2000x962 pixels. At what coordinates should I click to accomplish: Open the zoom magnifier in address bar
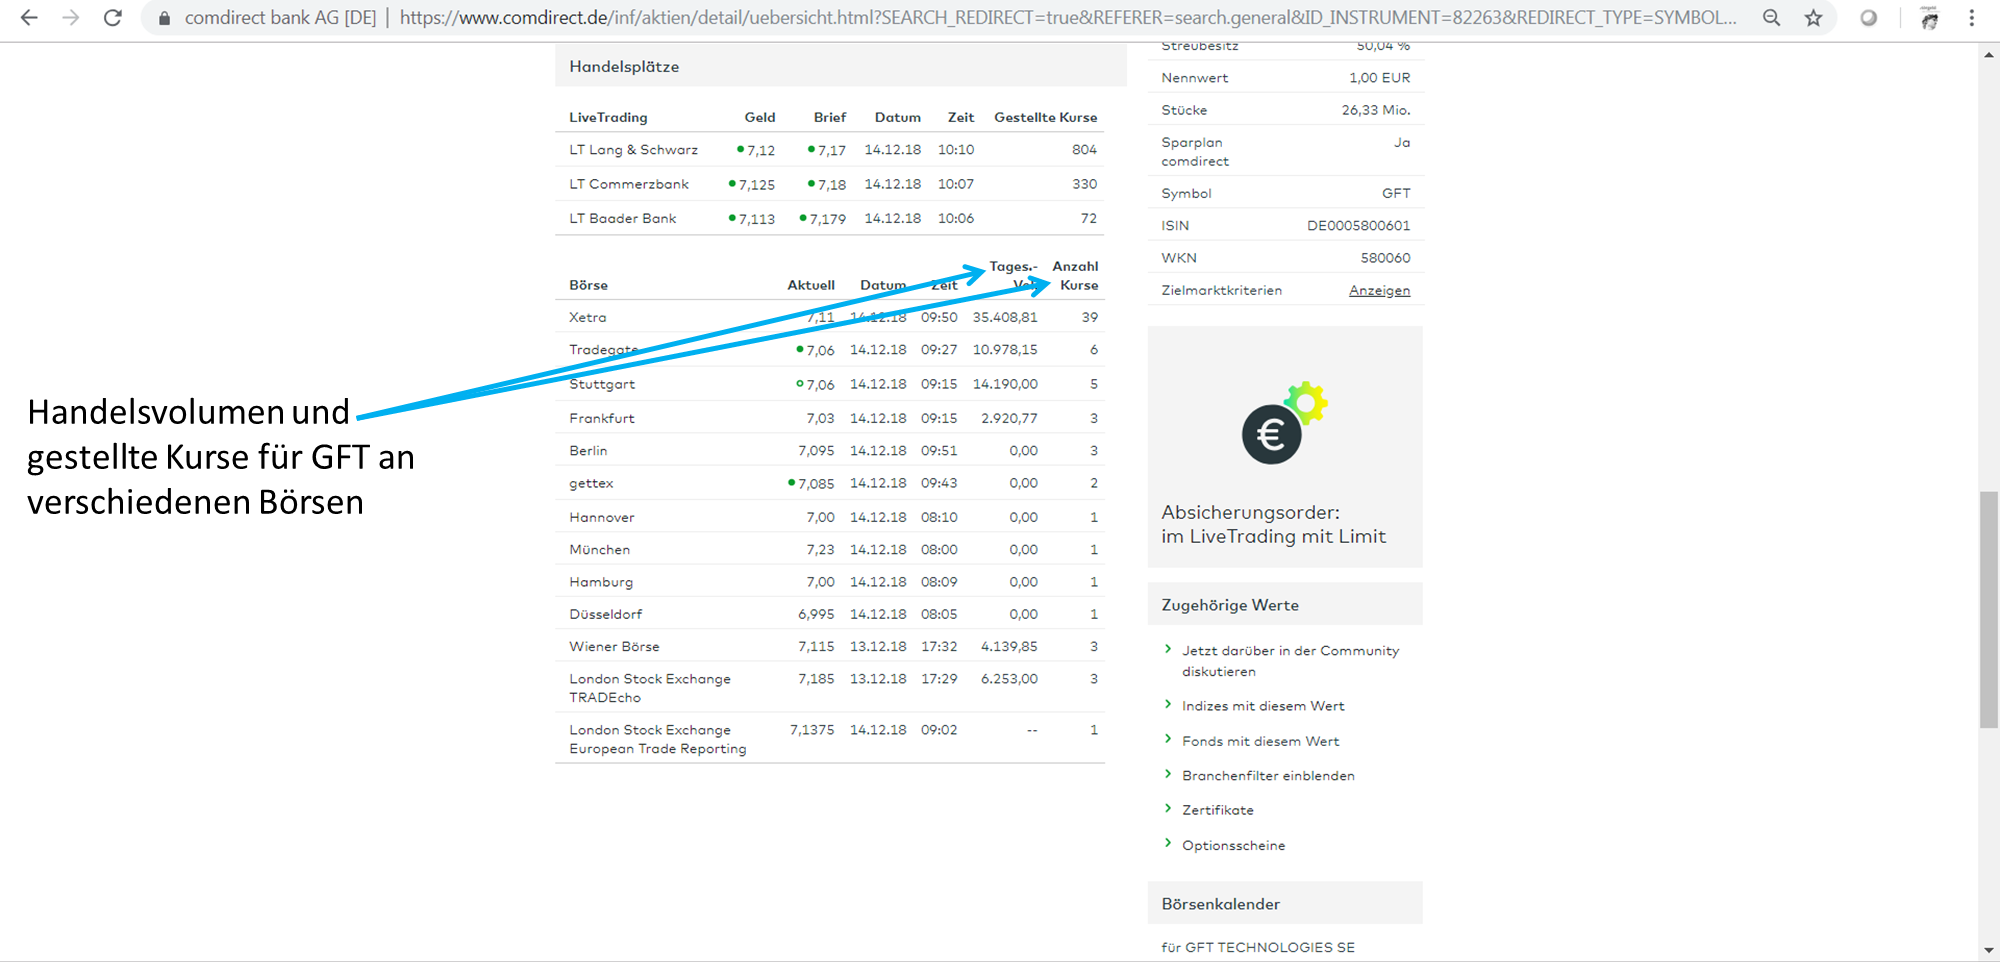(1771, 18)
